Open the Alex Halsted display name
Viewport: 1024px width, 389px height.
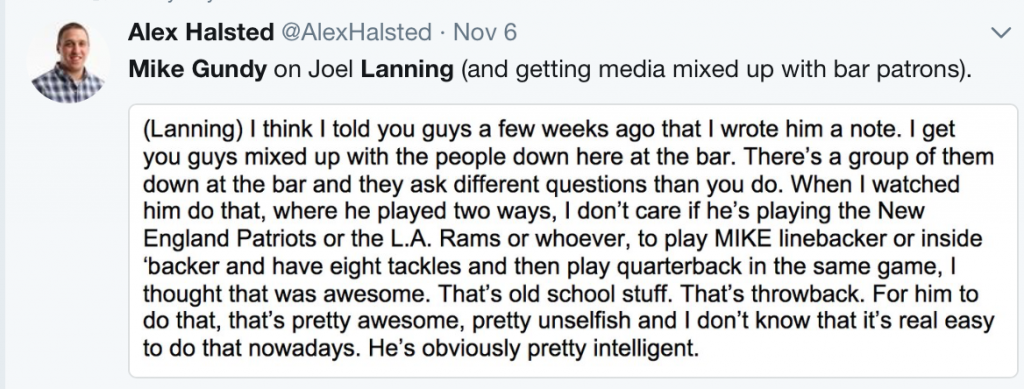pos(200,32)
